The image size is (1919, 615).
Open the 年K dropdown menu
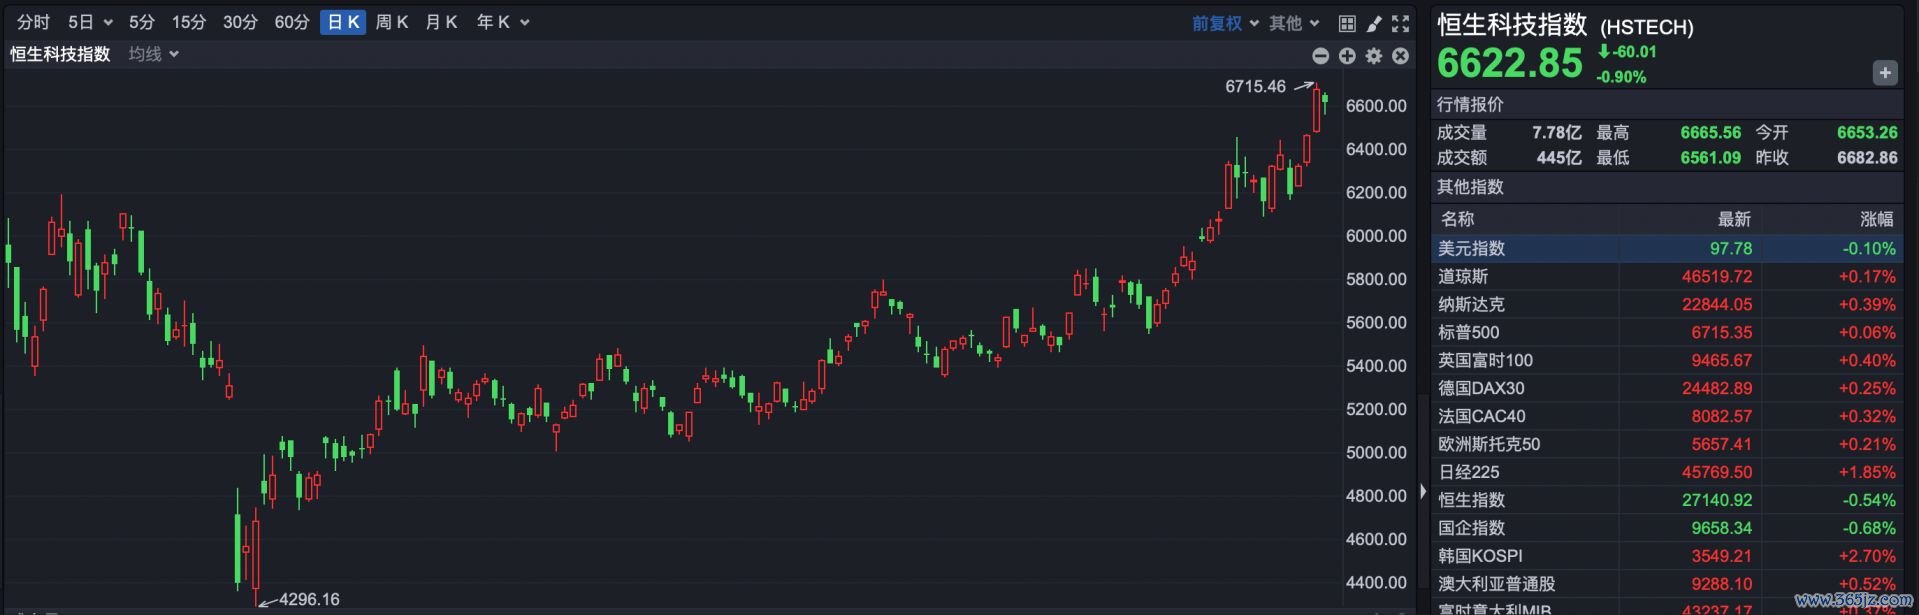click(502, 22)
